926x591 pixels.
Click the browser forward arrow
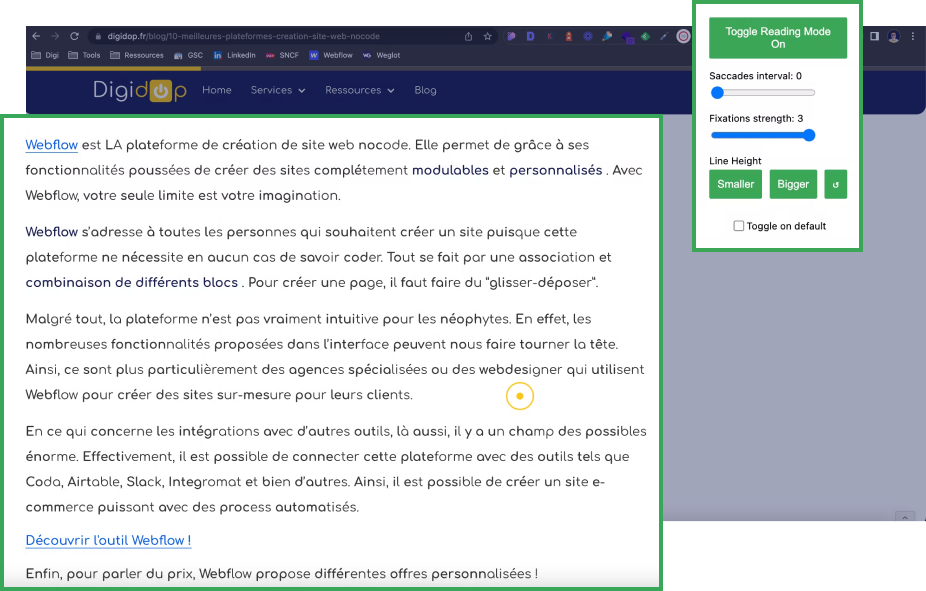point(55,36)
